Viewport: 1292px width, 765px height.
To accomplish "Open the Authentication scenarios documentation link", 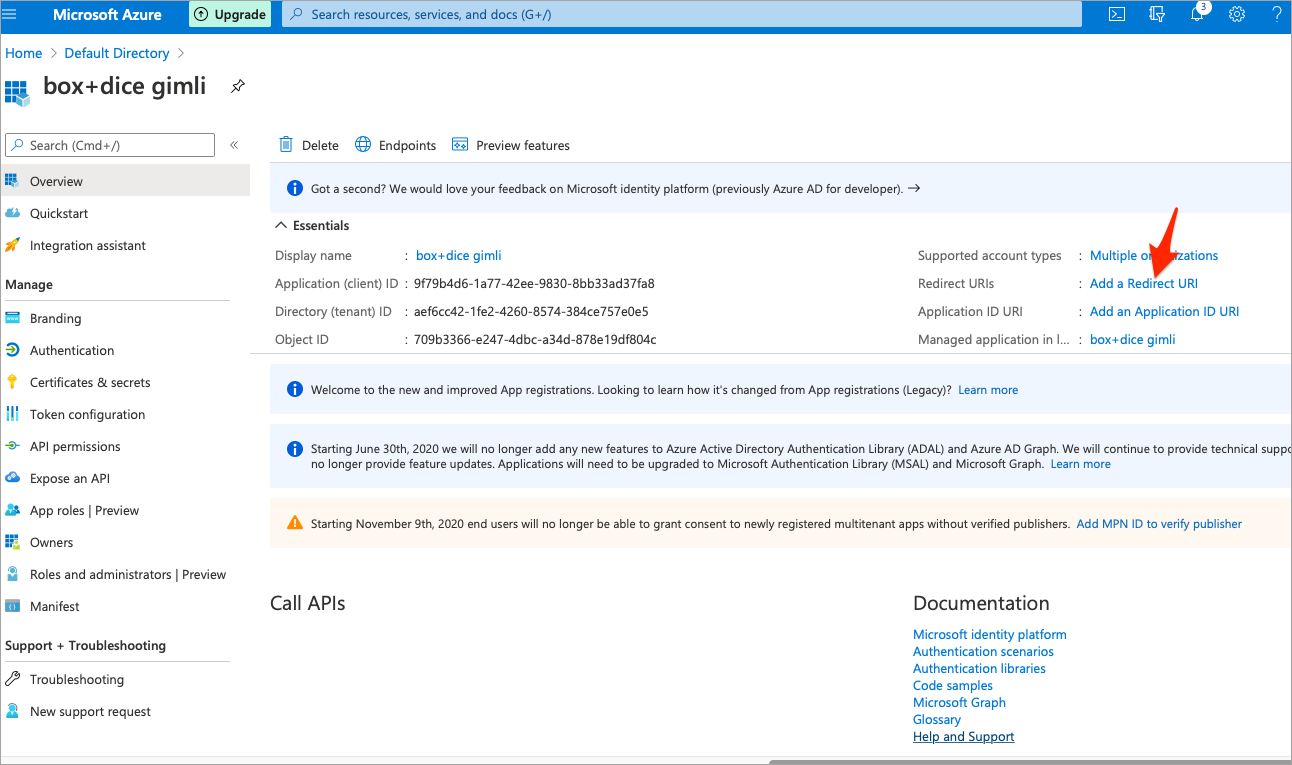I will [983, 652].
